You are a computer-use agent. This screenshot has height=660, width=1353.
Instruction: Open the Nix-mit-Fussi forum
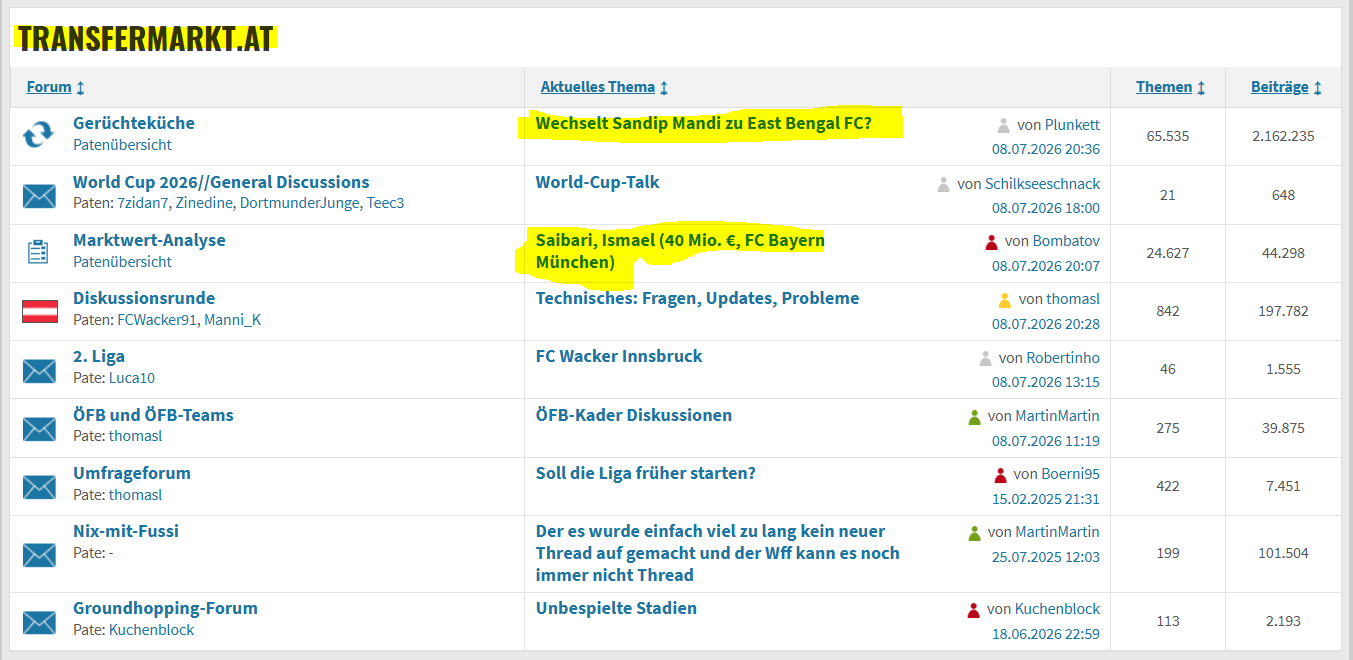point(126,531)
